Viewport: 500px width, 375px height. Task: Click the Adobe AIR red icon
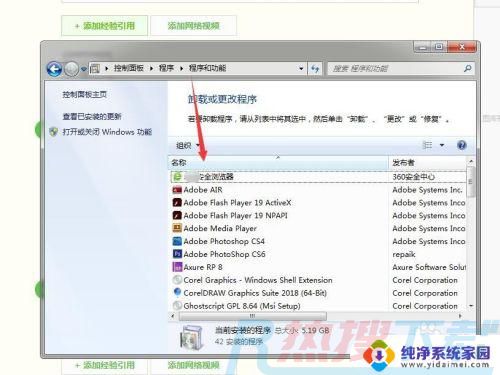click(x=177, y=190)
